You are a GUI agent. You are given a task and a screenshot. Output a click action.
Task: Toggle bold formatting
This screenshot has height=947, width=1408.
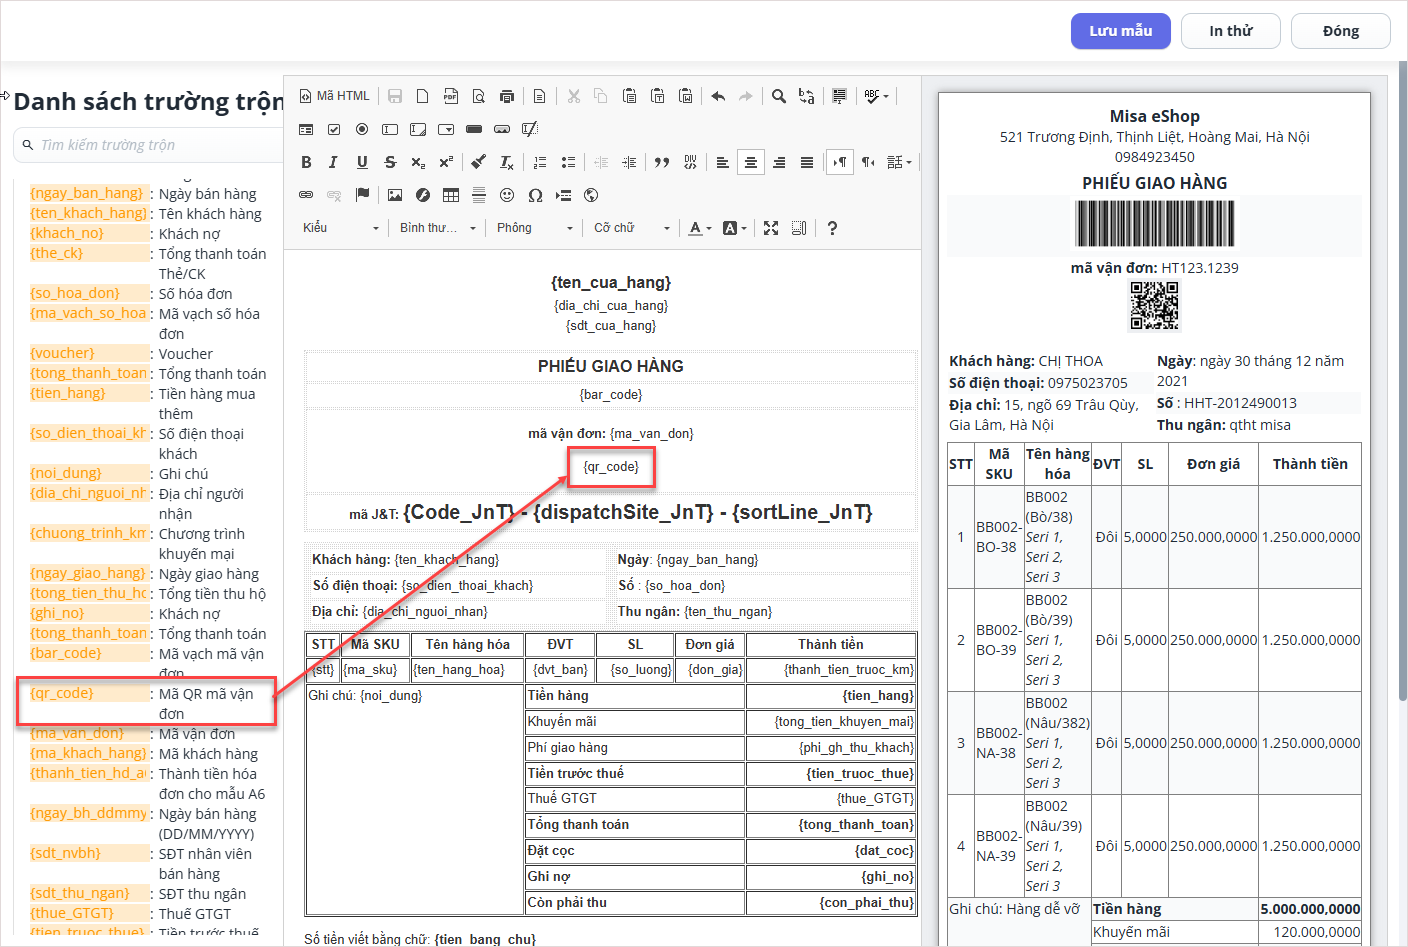point(306,162)
